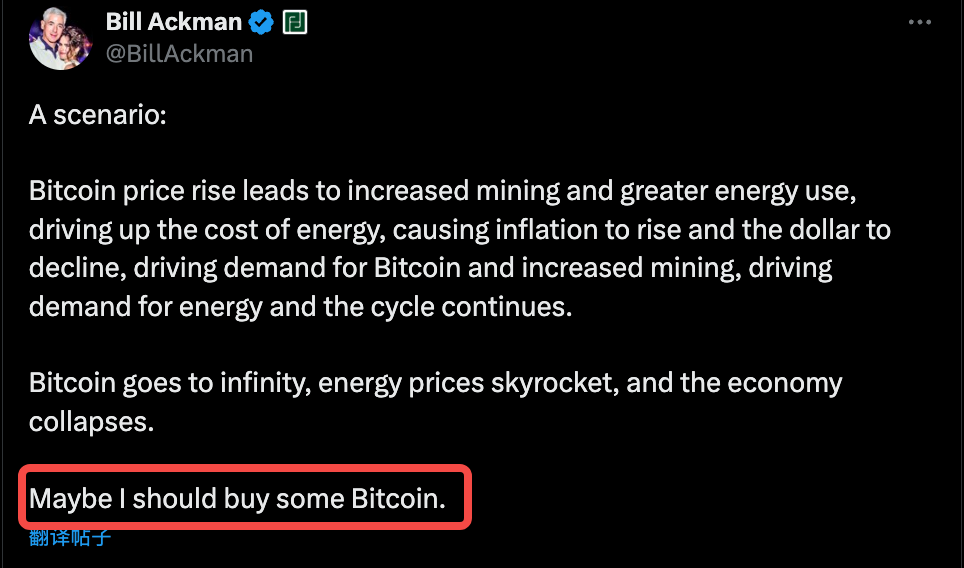Click the line starting "Bitcoin goes to infinity"
Screen dimensions: 964x568
[x=435, y=383]
